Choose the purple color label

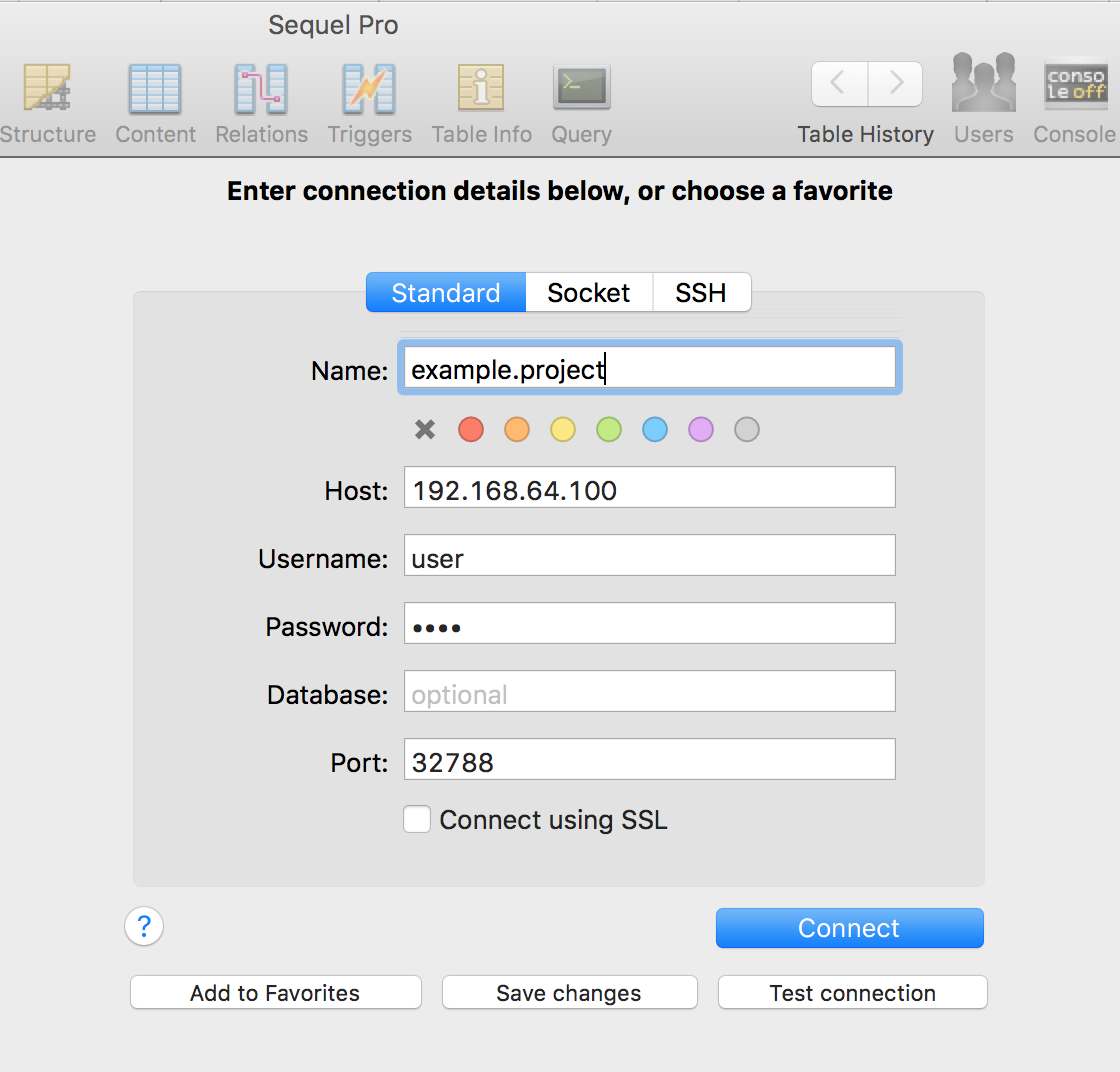pyautogui.click(x=701, y=429)
